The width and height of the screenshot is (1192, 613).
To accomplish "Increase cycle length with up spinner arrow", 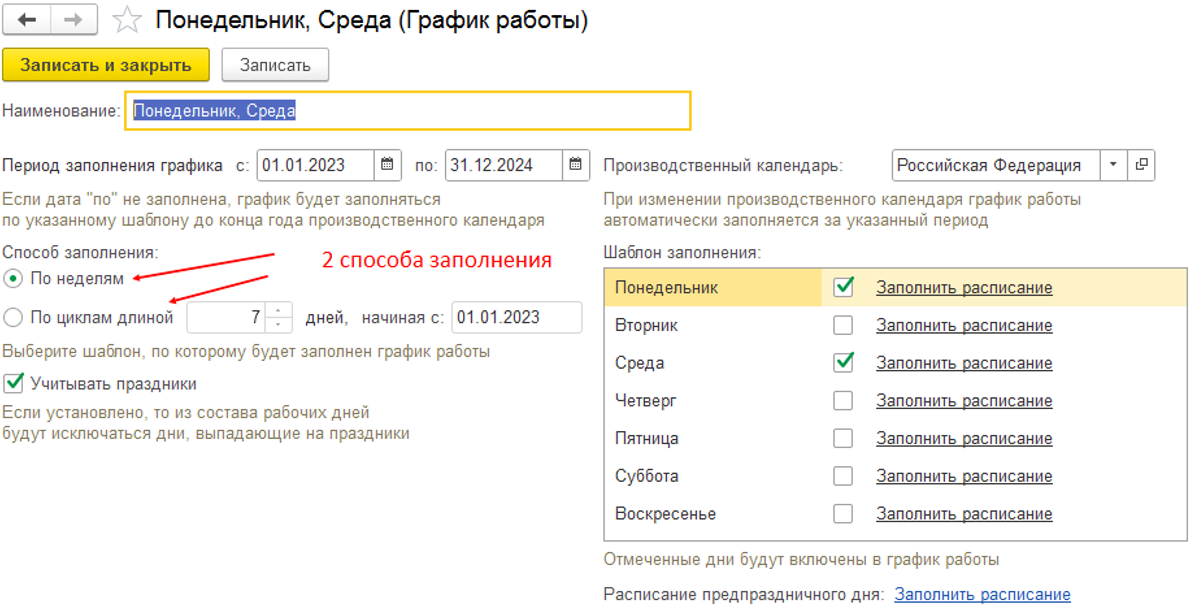I will pyautogui.click(x=279, y=311).
